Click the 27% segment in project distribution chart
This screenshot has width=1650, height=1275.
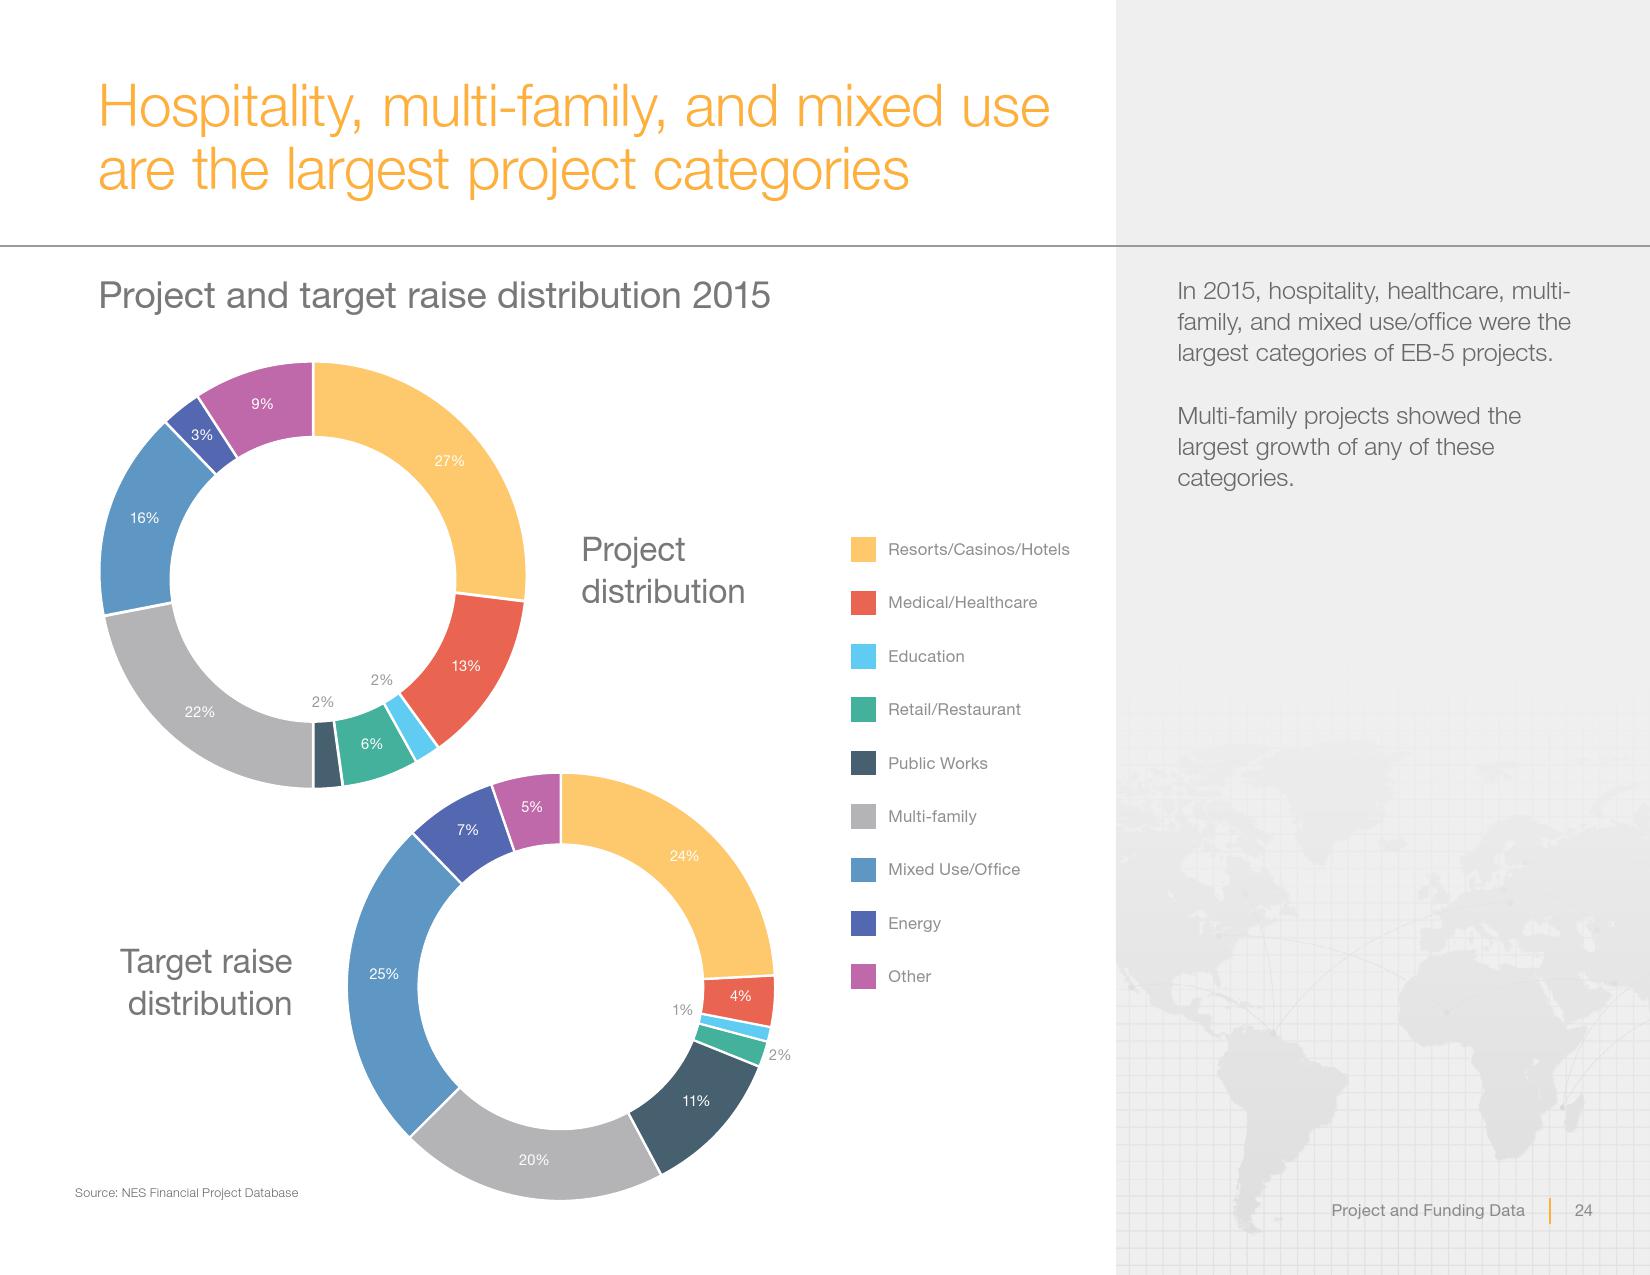449,461
